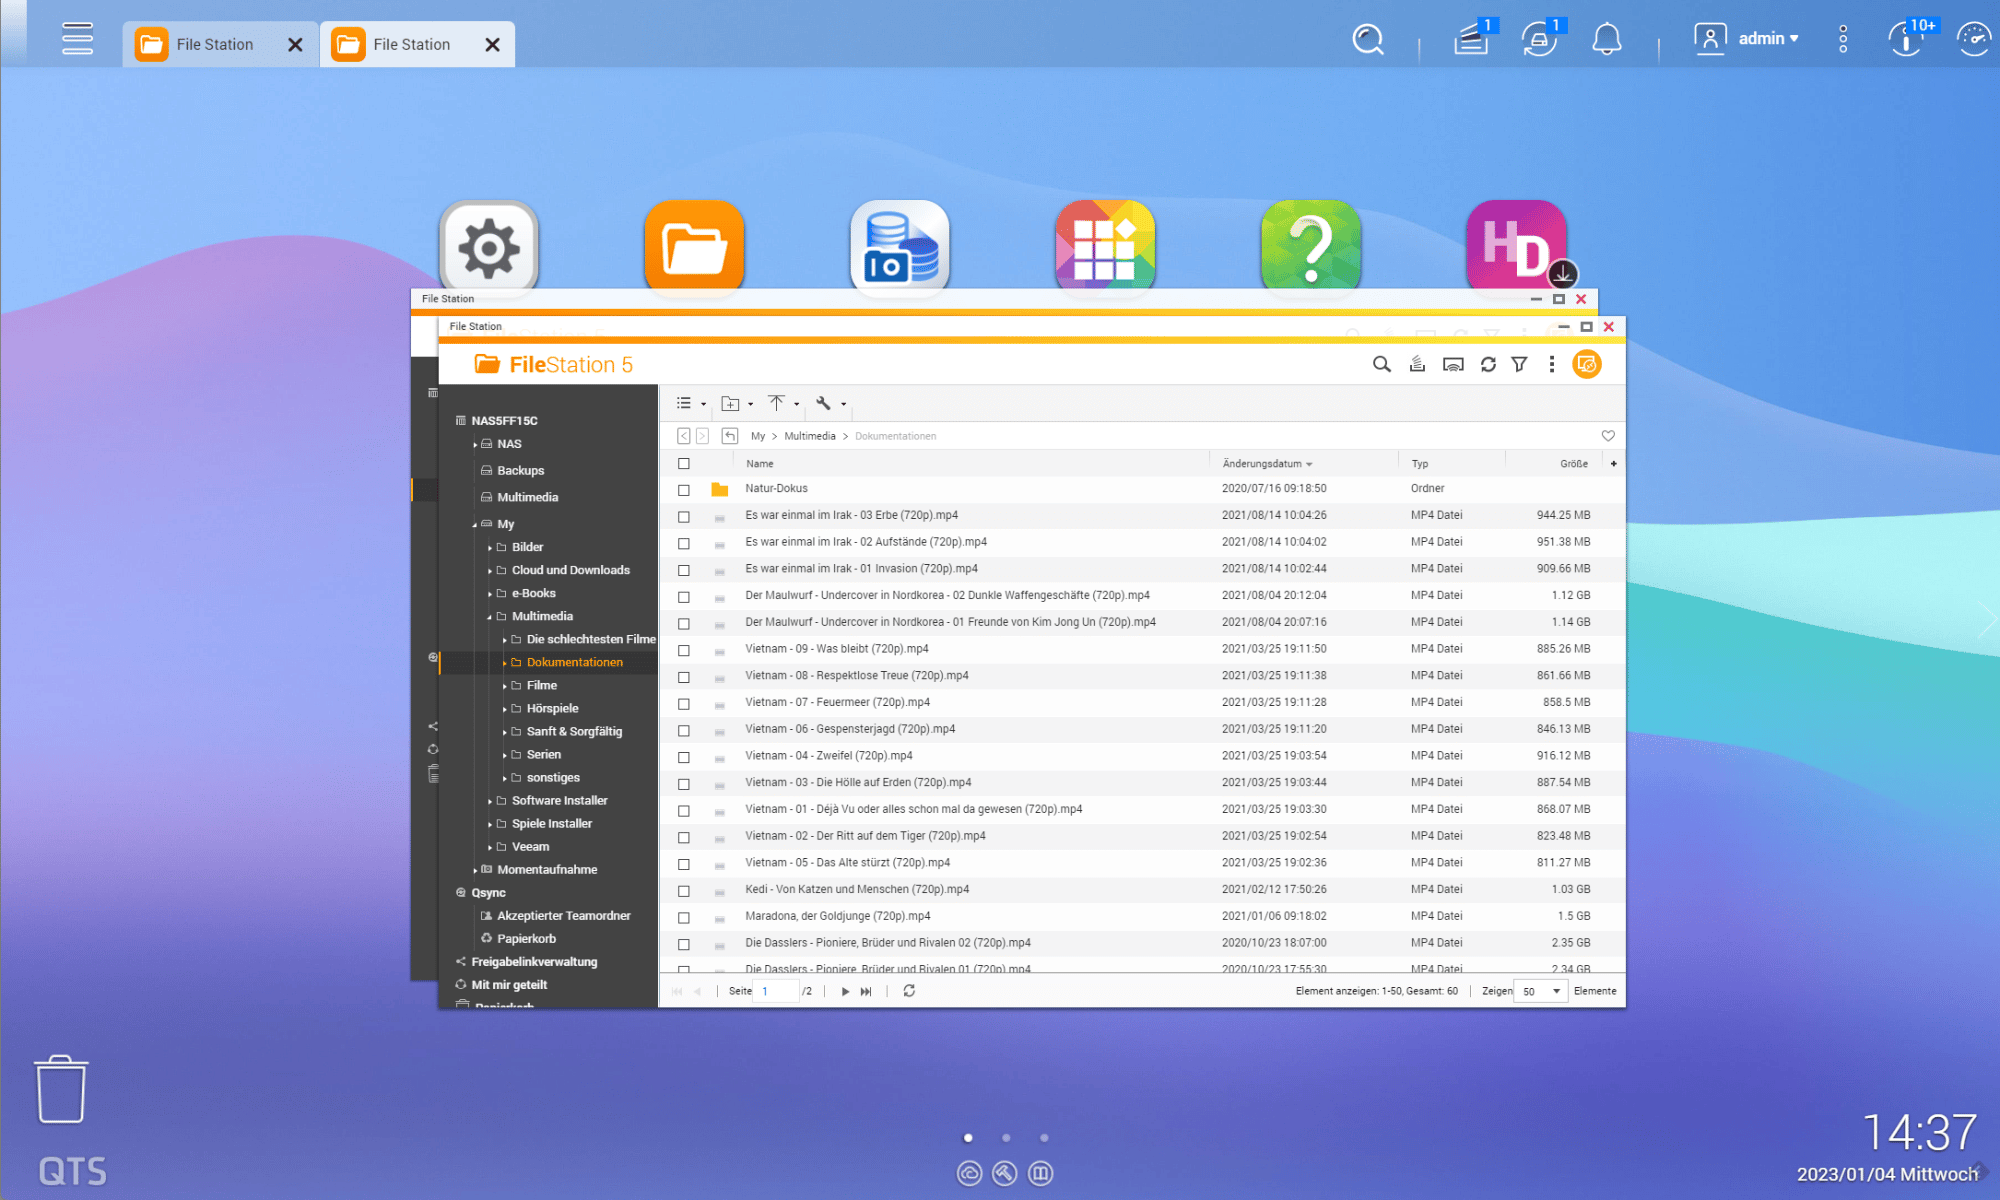This screenshot has height=1200, width=2000.
Task: Select checkbox for Maradona, der Goldjunge file
Action: 684,917
